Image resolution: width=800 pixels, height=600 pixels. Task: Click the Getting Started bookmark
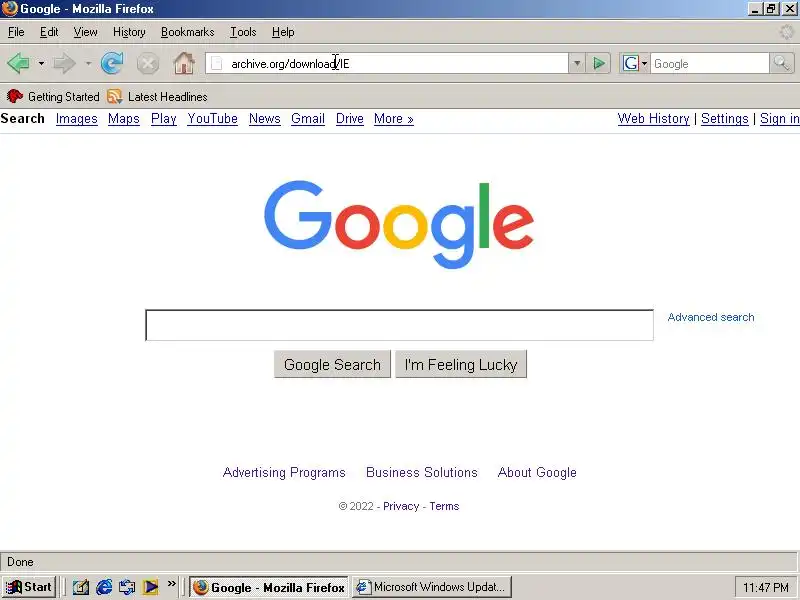(53, 96)
